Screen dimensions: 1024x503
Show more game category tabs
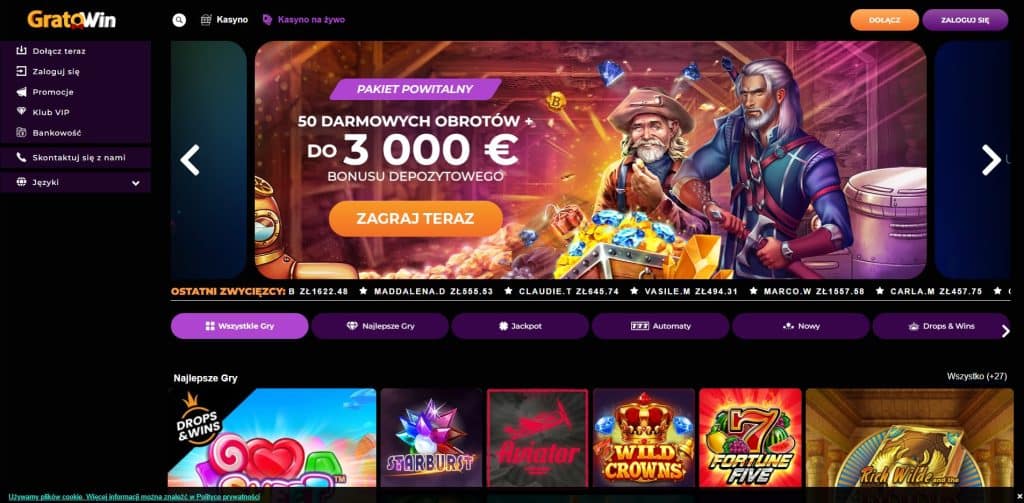pyautogui.click(x=1005, y=331)
